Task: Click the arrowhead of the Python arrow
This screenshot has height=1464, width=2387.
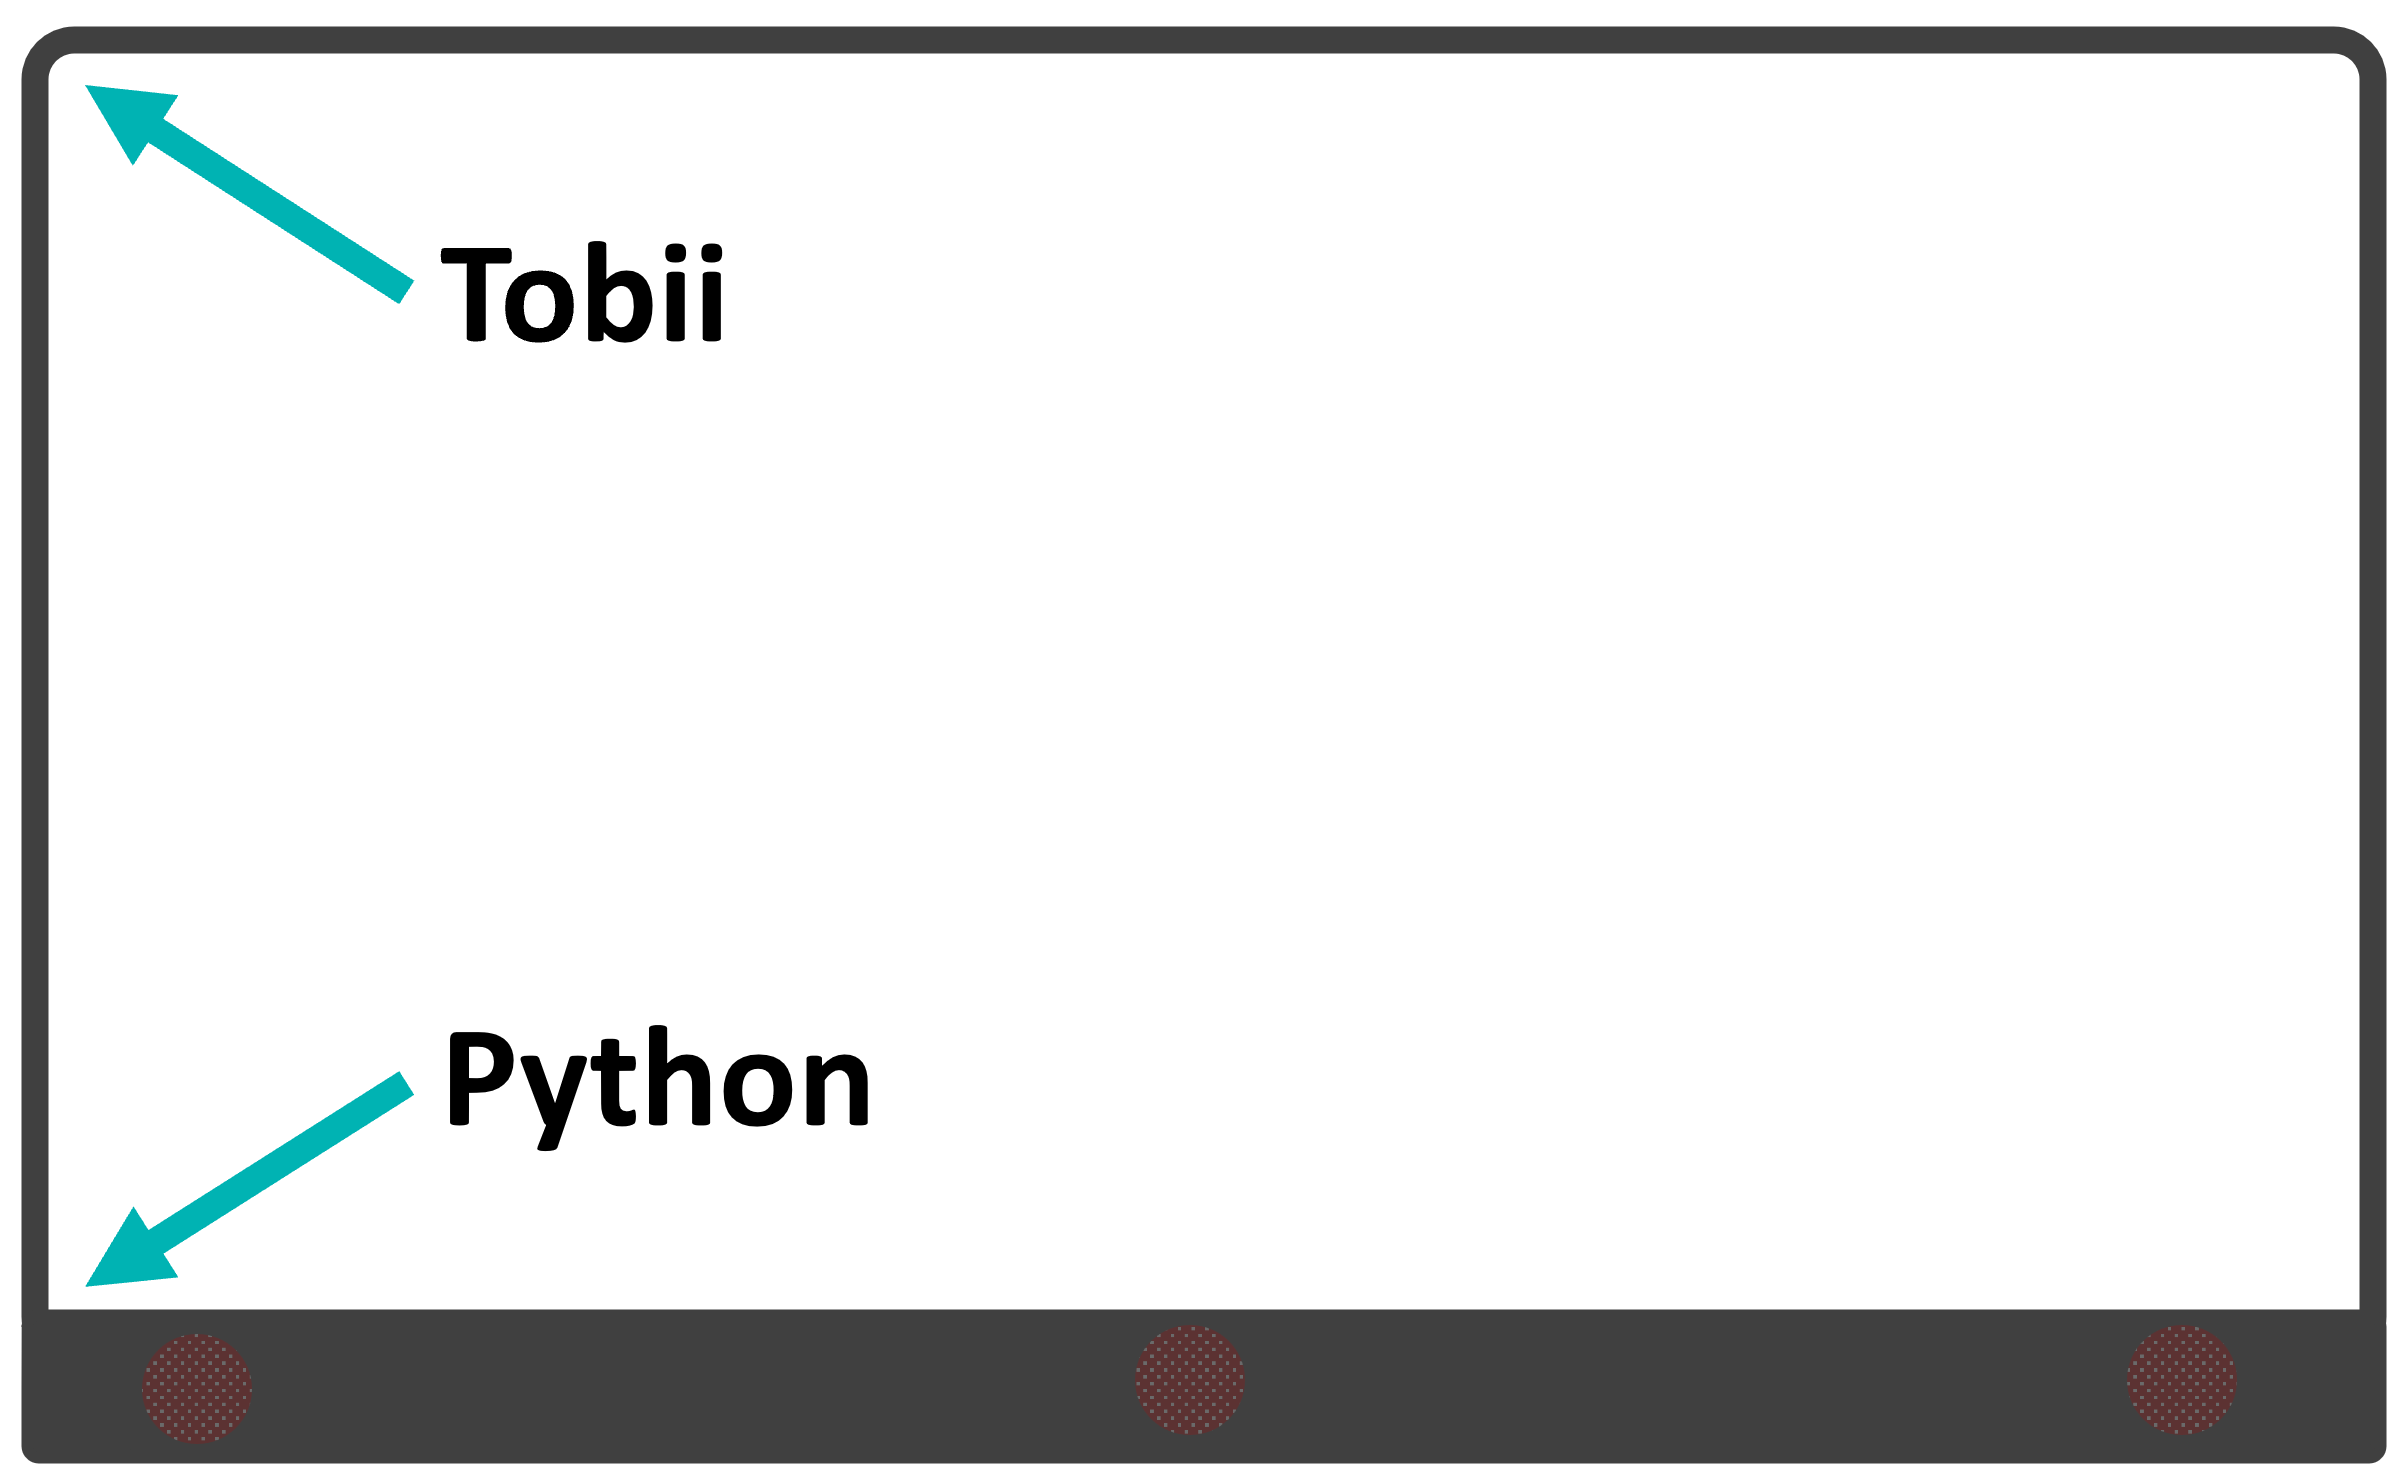Action: 124,1255
